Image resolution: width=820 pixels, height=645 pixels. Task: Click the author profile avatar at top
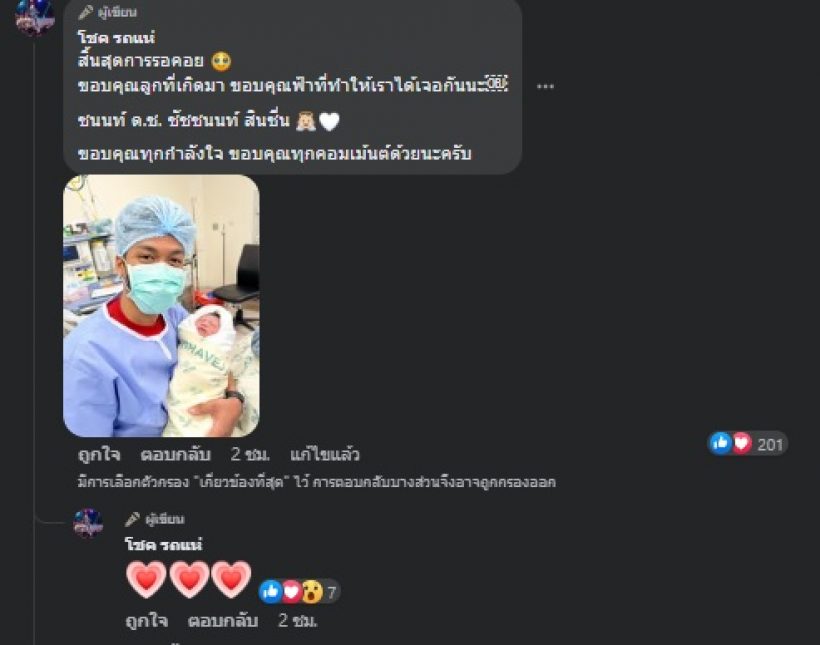click(x=35, y=17)
